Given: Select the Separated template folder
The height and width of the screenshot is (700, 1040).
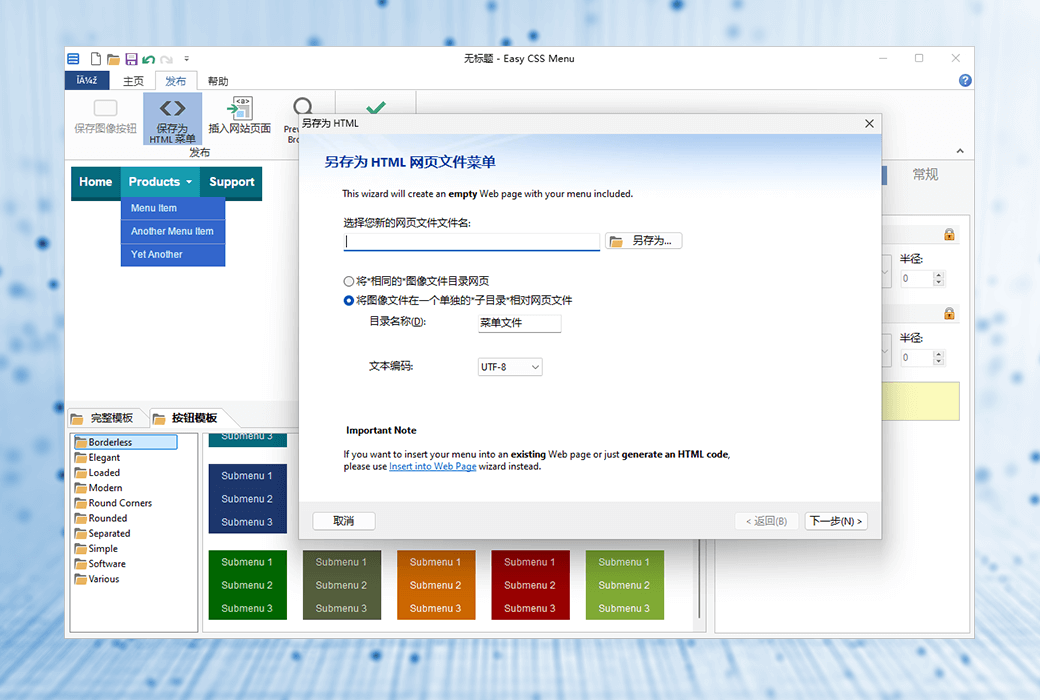Looking at the screenshot, I should coord(102,534).
